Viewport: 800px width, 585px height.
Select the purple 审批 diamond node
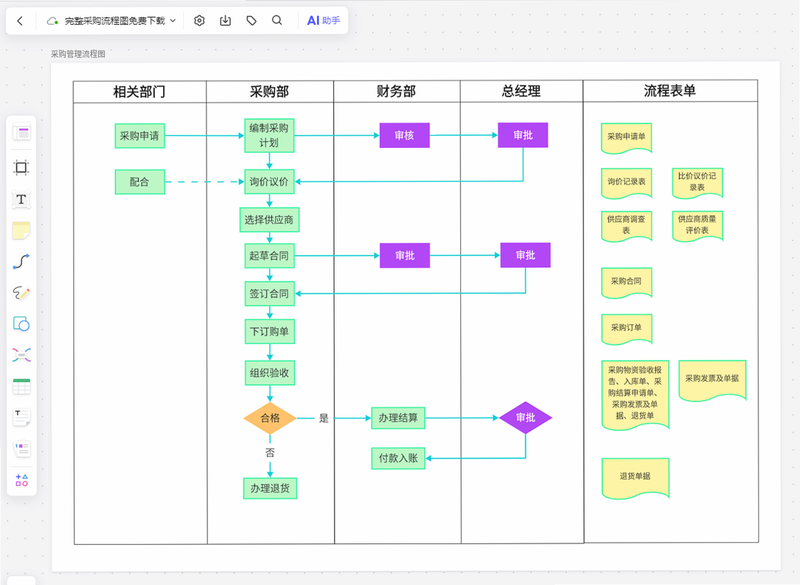[x=526, y=418]
